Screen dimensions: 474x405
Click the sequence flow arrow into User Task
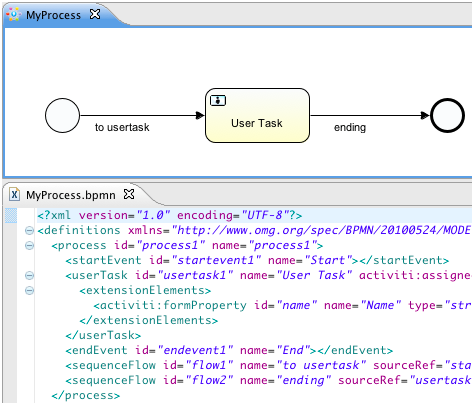(142, 116)
